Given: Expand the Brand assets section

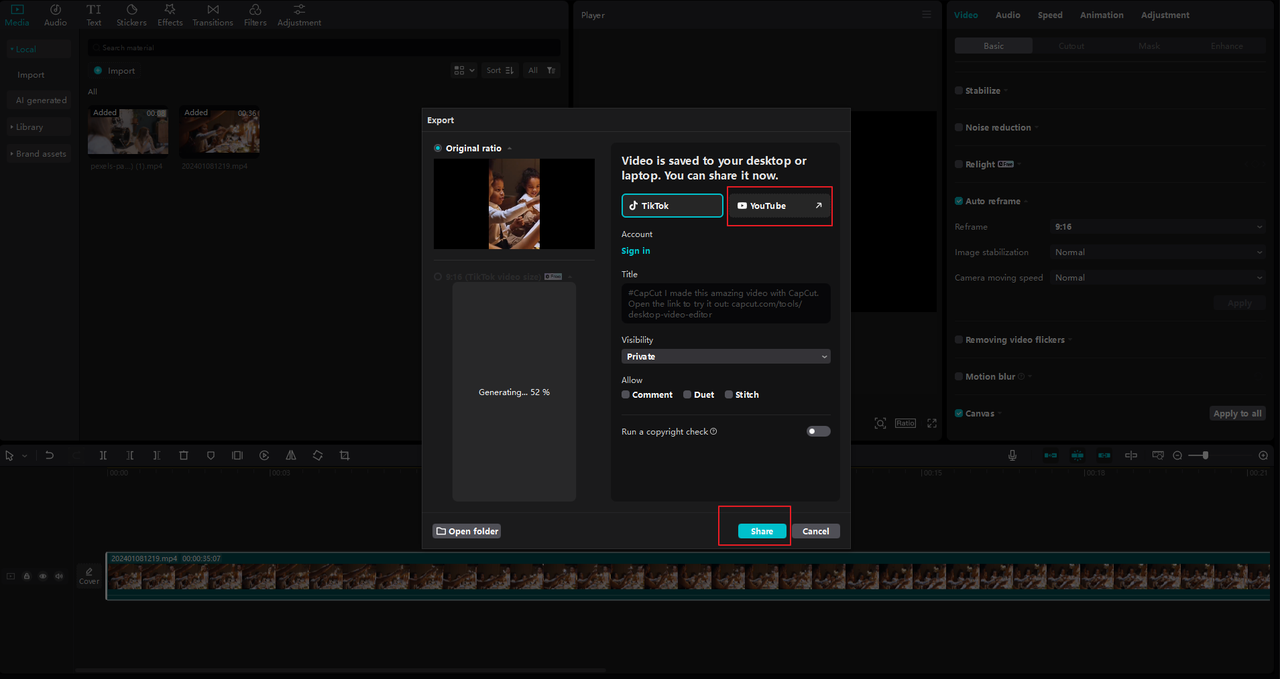Looking at the screenshot, I should click(38, 154).
